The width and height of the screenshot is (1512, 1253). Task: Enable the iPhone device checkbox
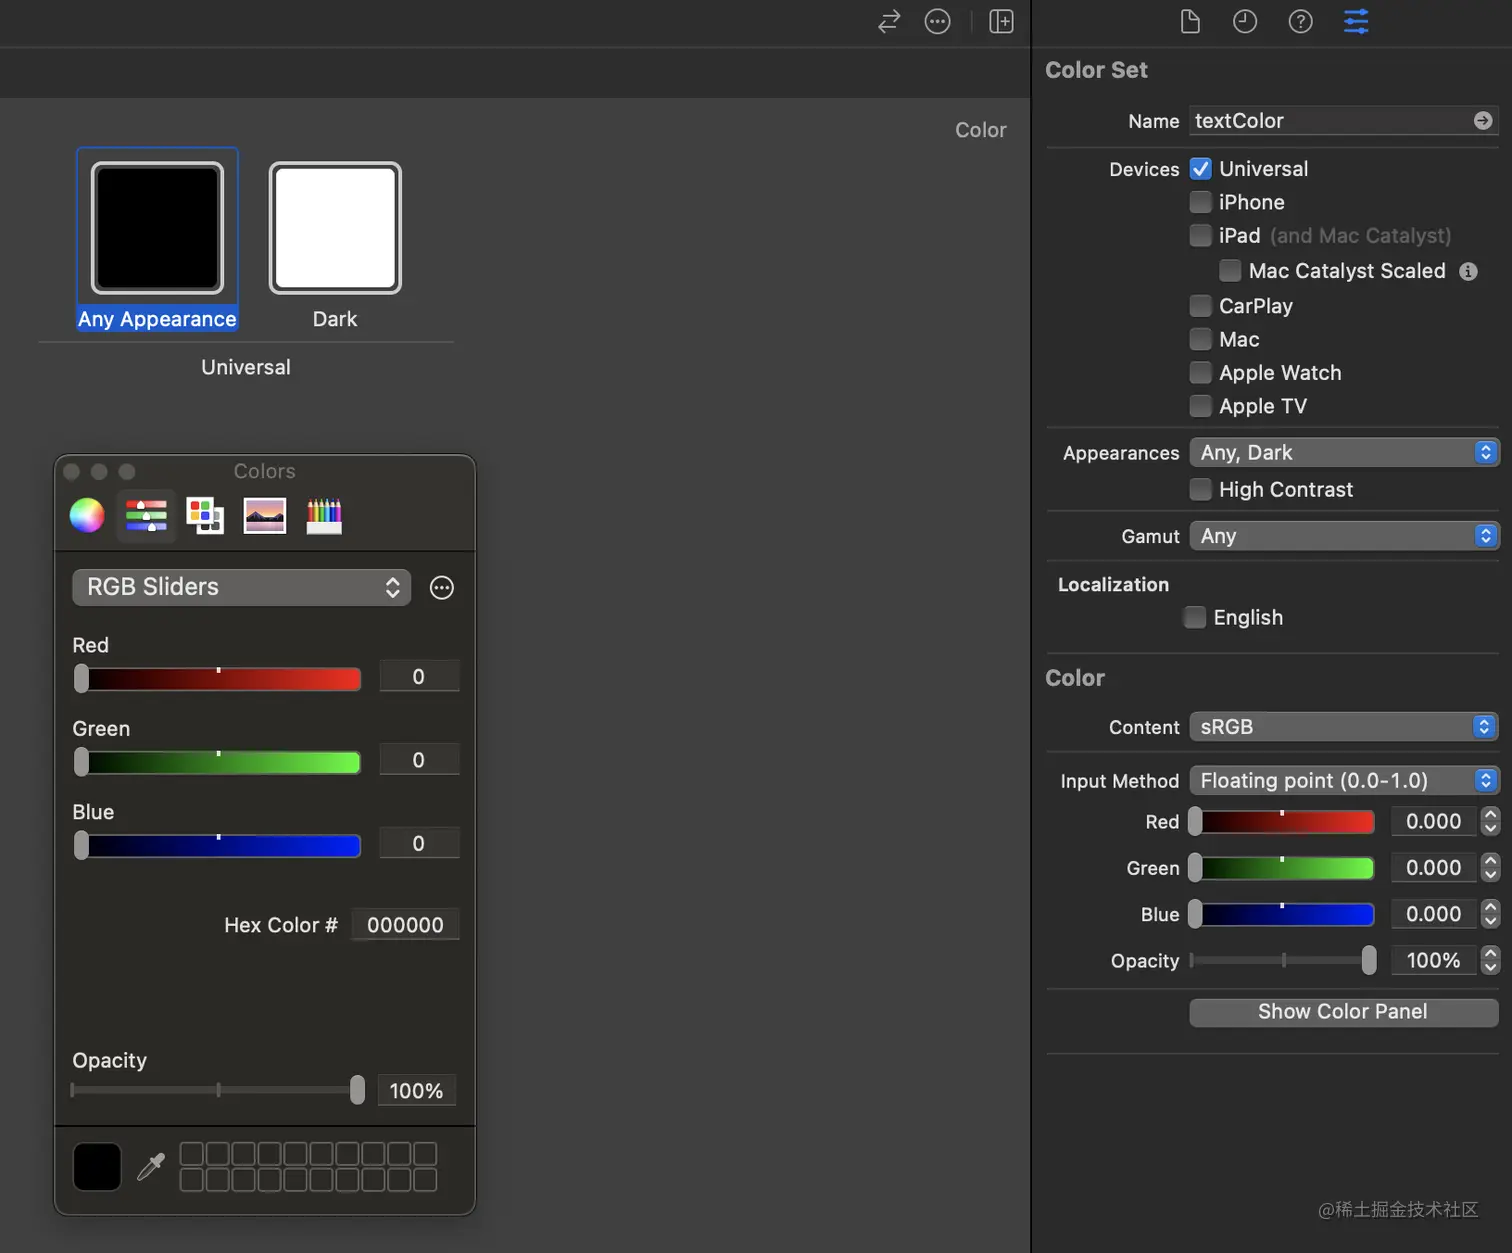tap(1201, 202)
